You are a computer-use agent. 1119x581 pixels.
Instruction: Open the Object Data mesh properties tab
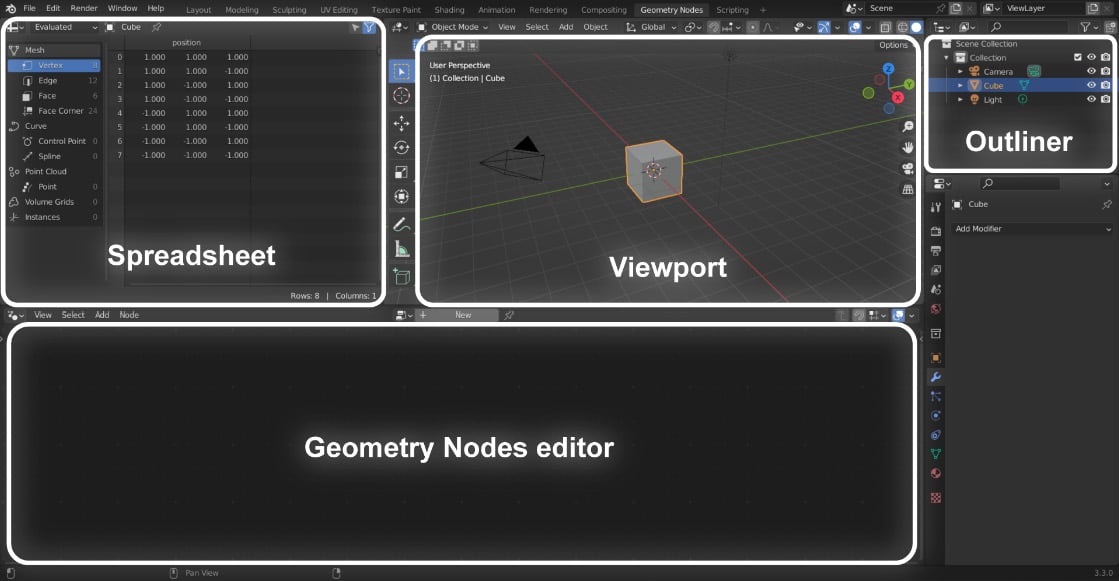click(936, 454)
